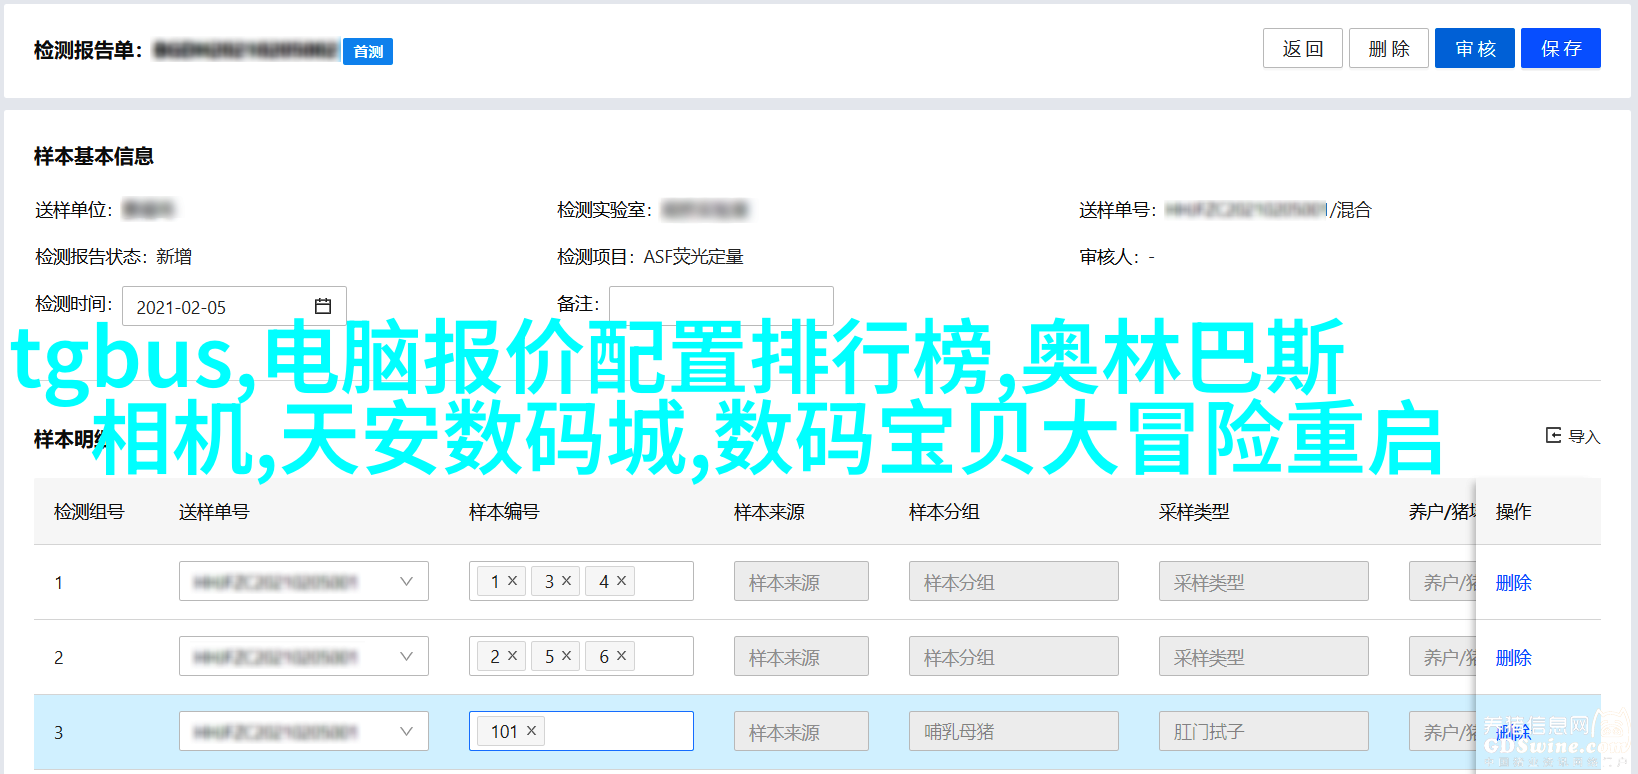Open 送样单号 dropdown in row 2

(x=304, y=656)
